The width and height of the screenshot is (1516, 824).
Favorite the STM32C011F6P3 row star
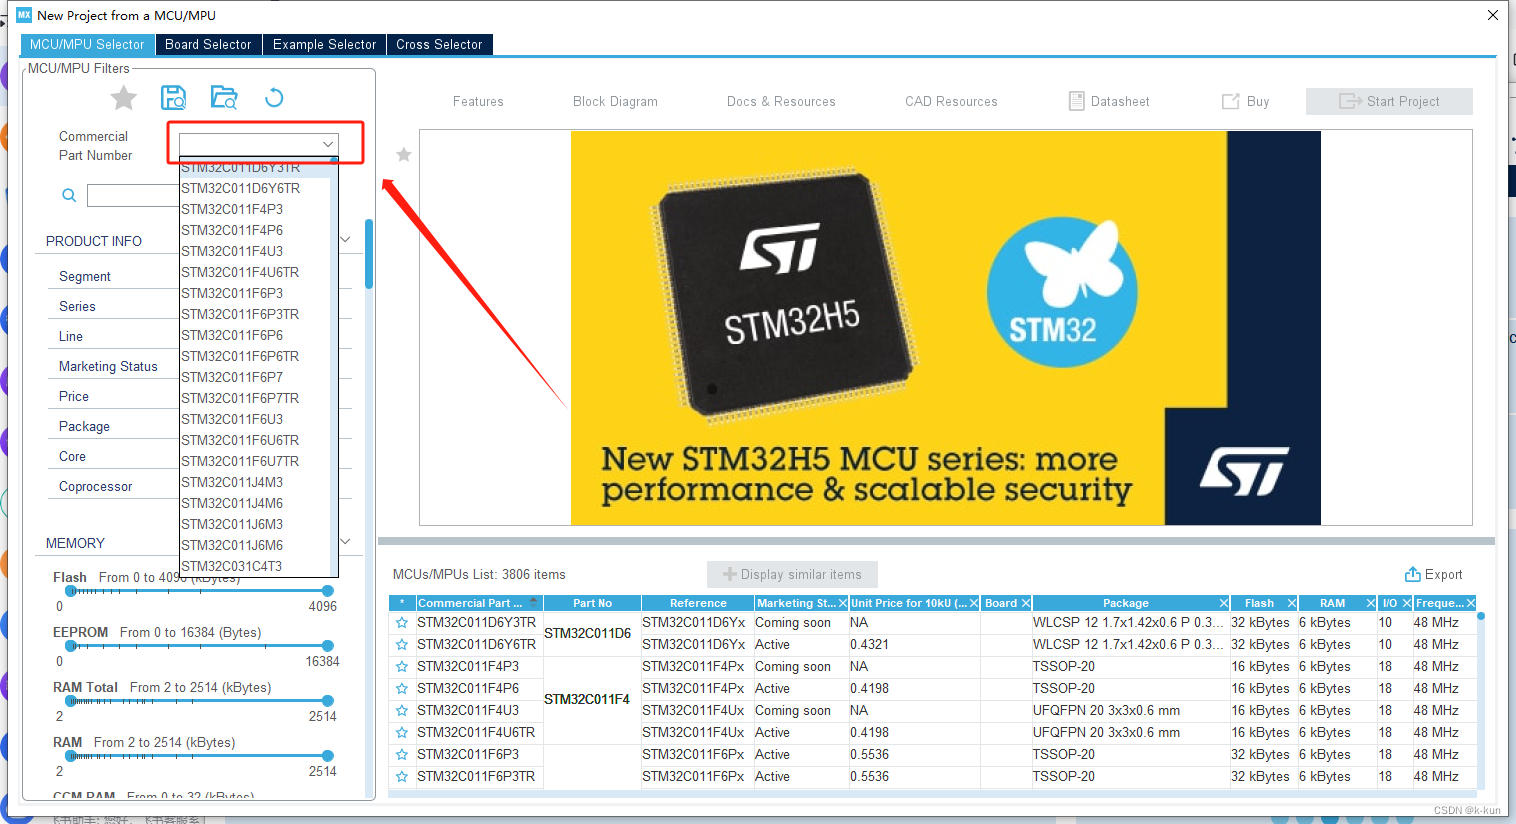click(402, 754)
